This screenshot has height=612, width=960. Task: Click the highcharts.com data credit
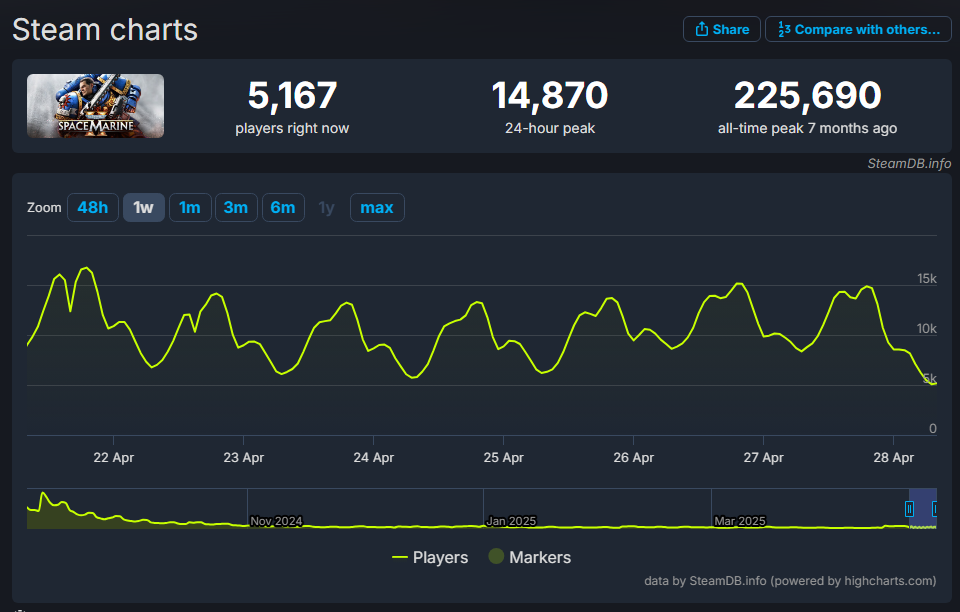tap(790, 580)
